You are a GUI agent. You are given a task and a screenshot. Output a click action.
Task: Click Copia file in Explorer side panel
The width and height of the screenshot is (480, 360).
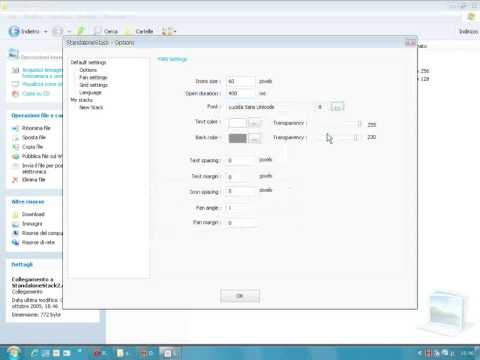point(32,147)
